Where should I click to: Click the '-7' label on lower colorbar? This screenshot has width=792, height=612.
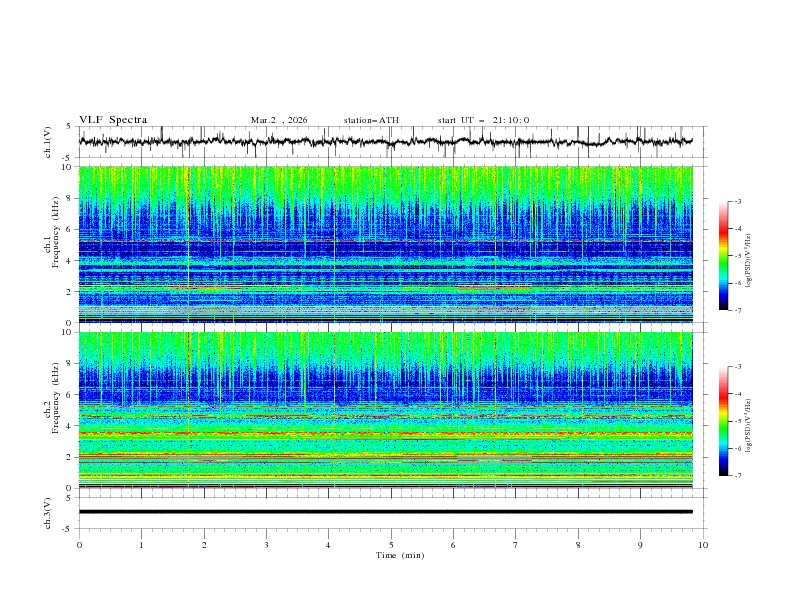(738, 476)
